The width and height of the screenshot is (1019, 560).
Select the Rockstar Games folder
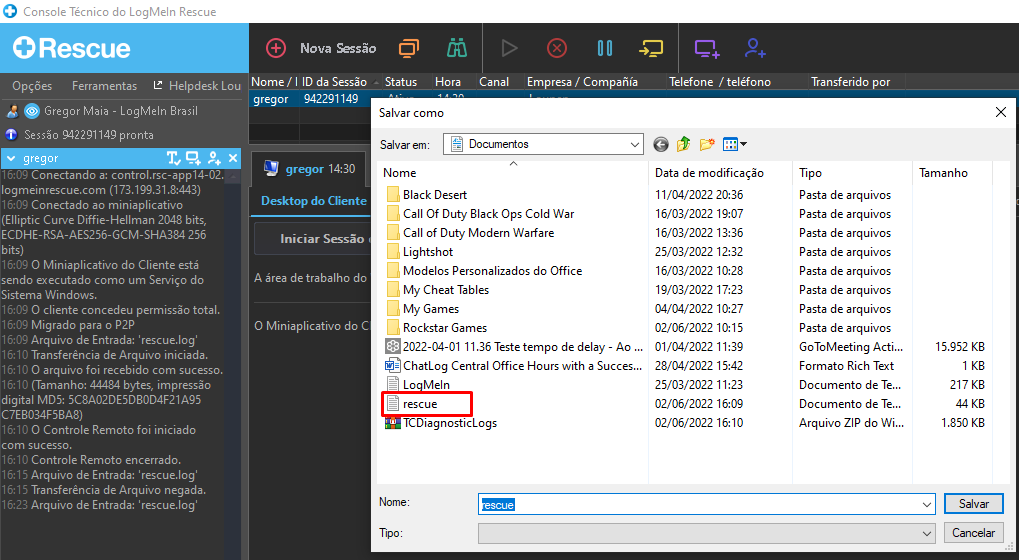tap(445, 328)
